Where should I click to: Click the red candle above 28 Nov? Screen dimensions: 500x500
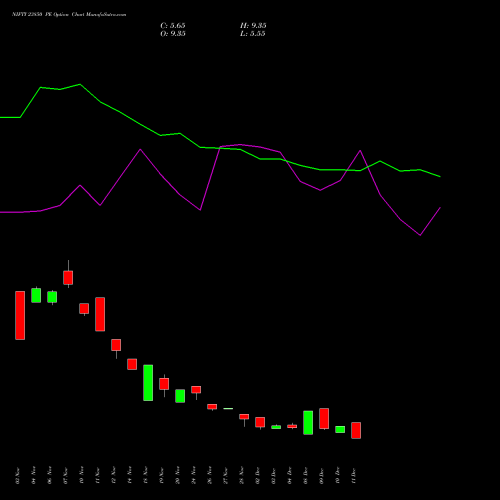[x=244, y=417]
